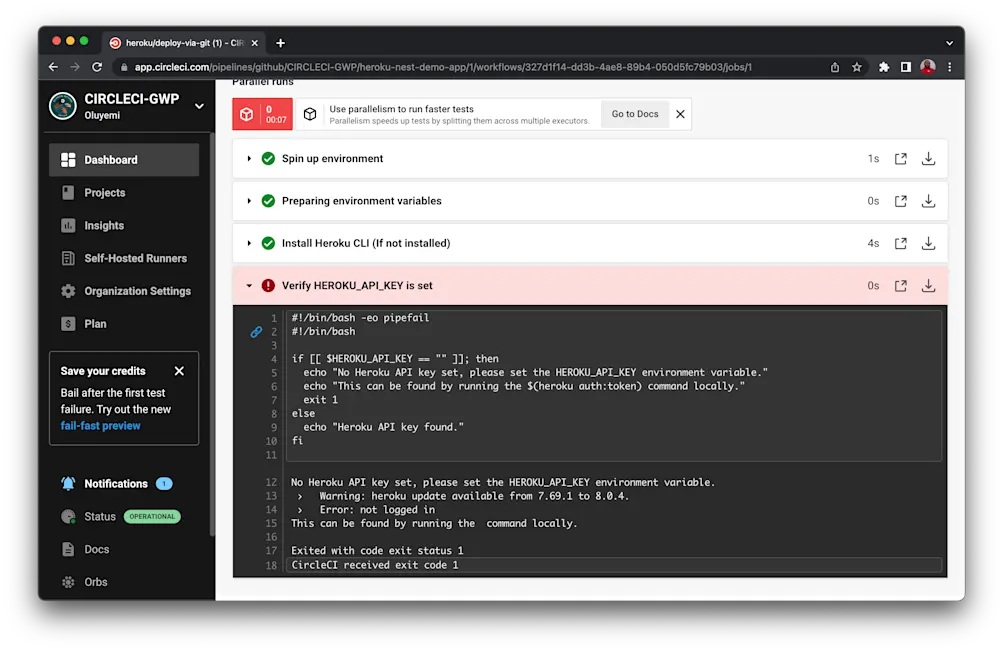This screenshot has width=1003, height=651.
Task: Click the Go to Docs button
Action: point(634,114)
